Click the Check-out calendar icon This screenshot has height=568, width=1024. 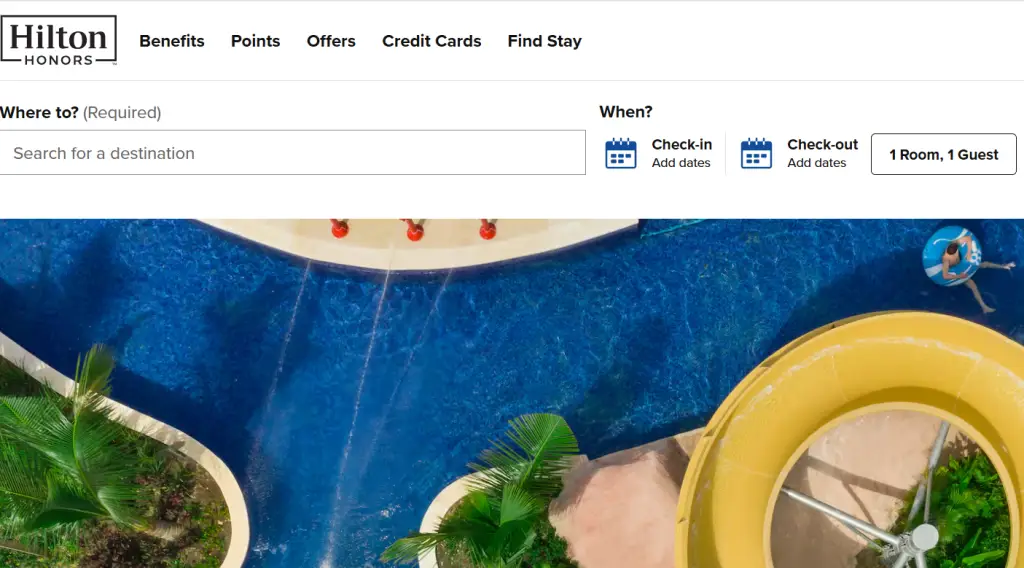(x=756, y=153)
